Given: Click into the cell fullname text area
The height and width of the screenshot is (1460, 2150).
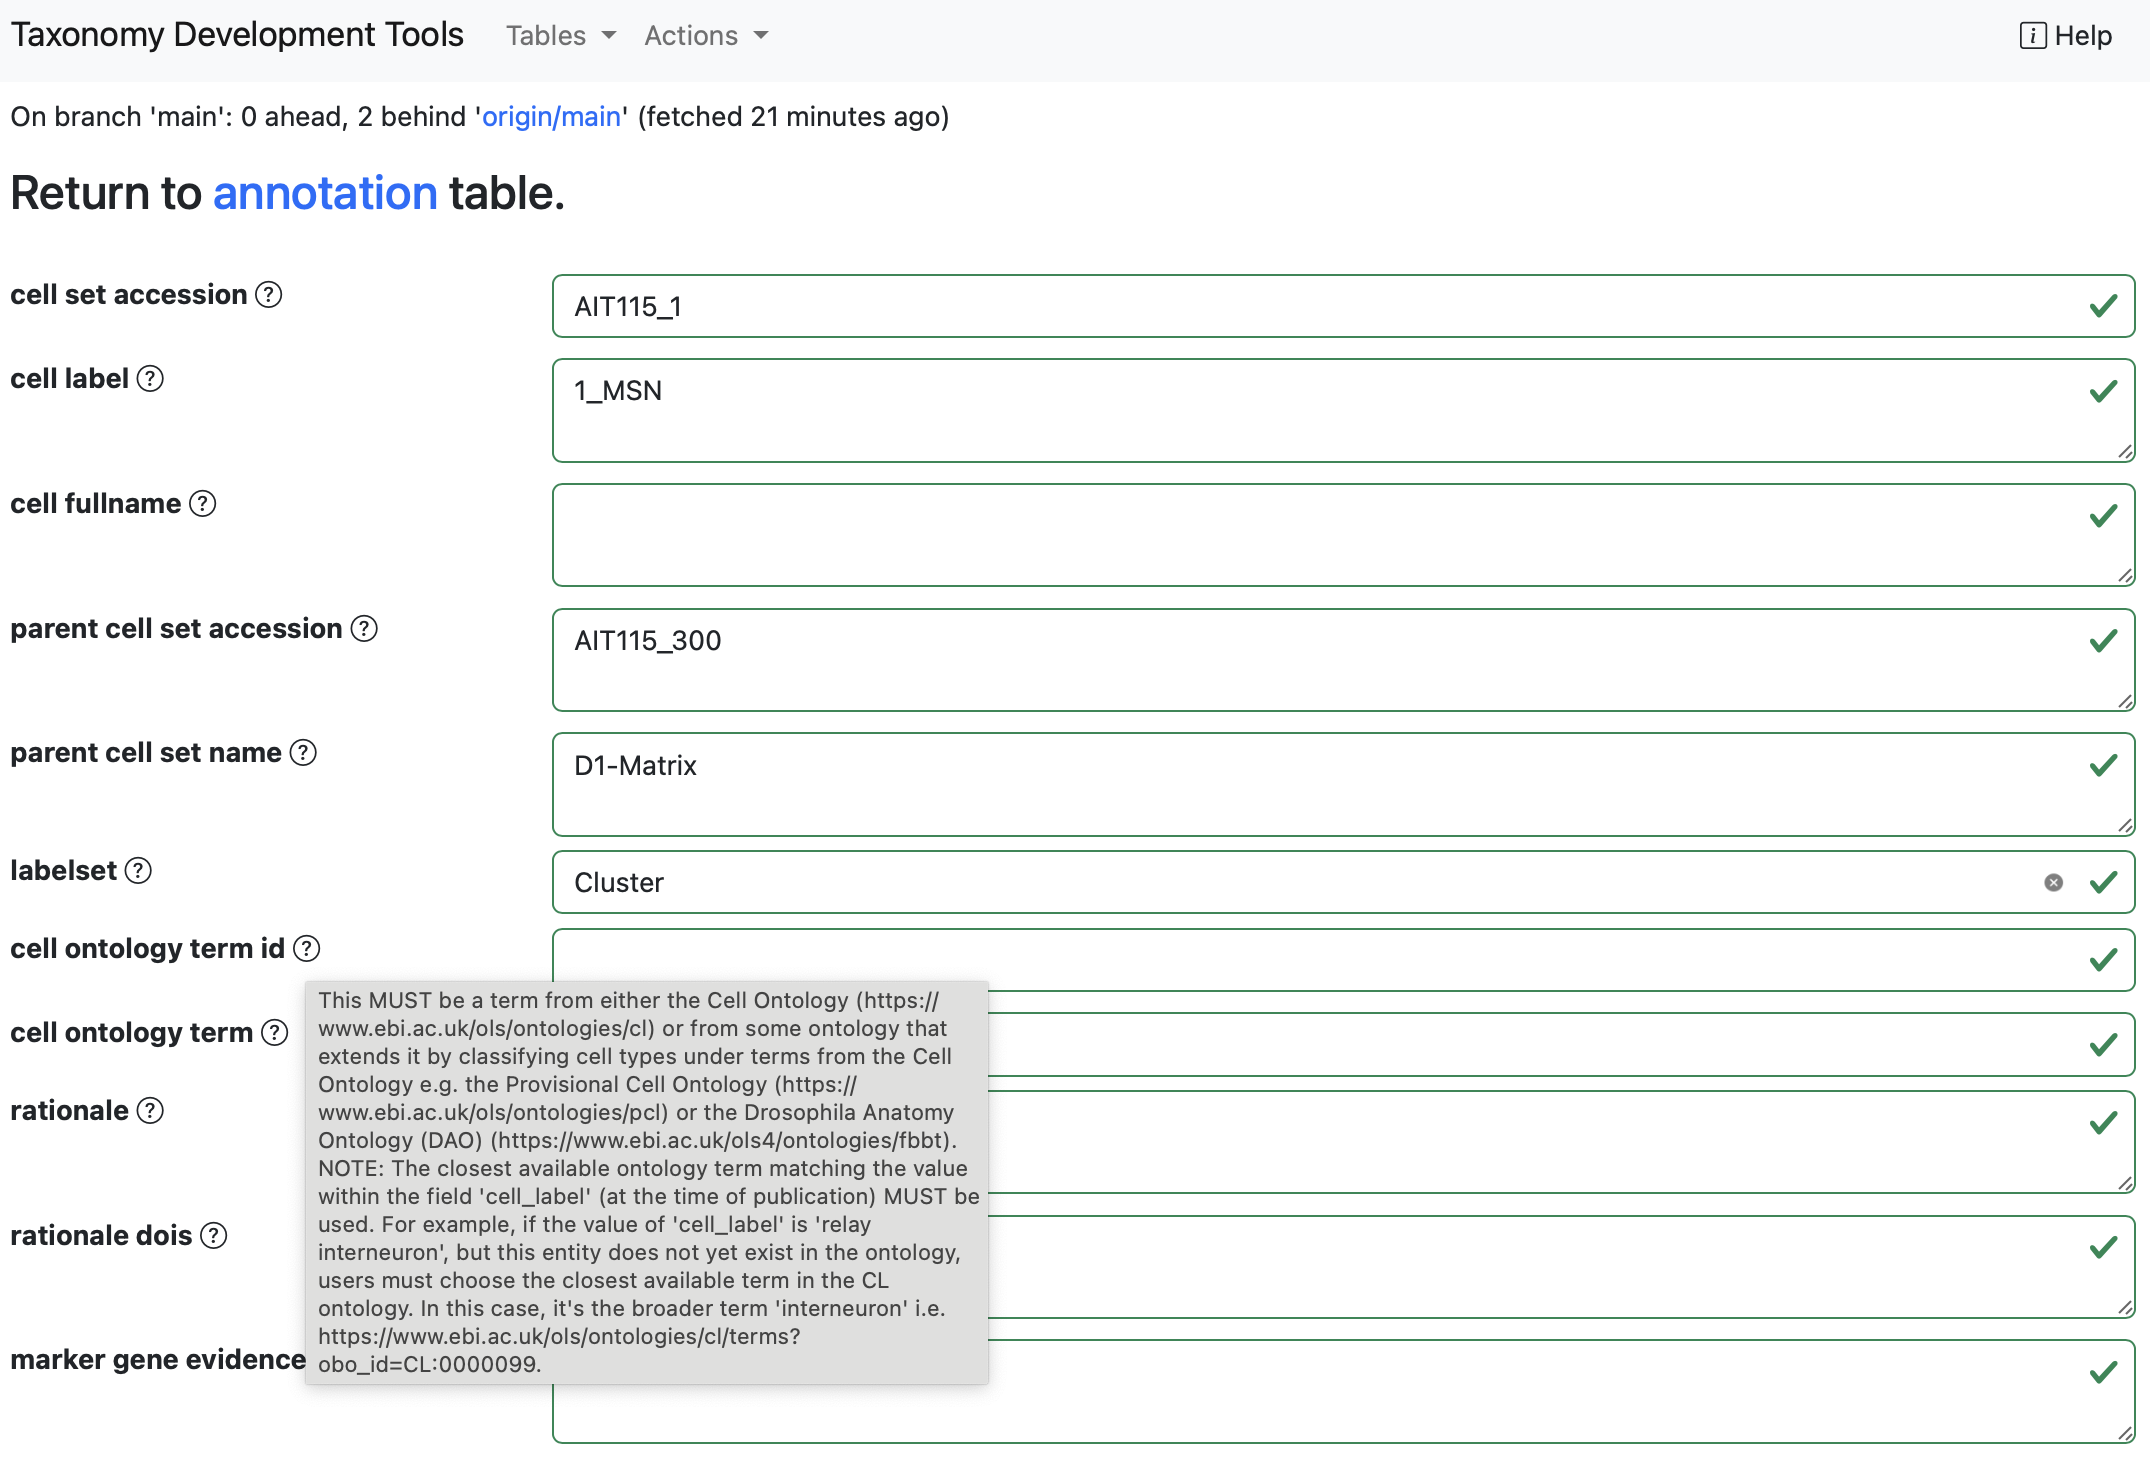Looking at the screenshot, I should pos(1300,535).
